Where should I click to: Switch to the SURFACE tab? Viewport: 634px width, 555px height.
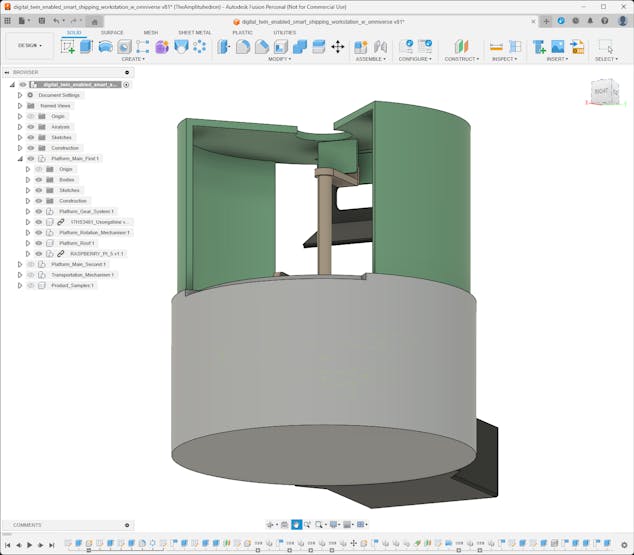112,32
